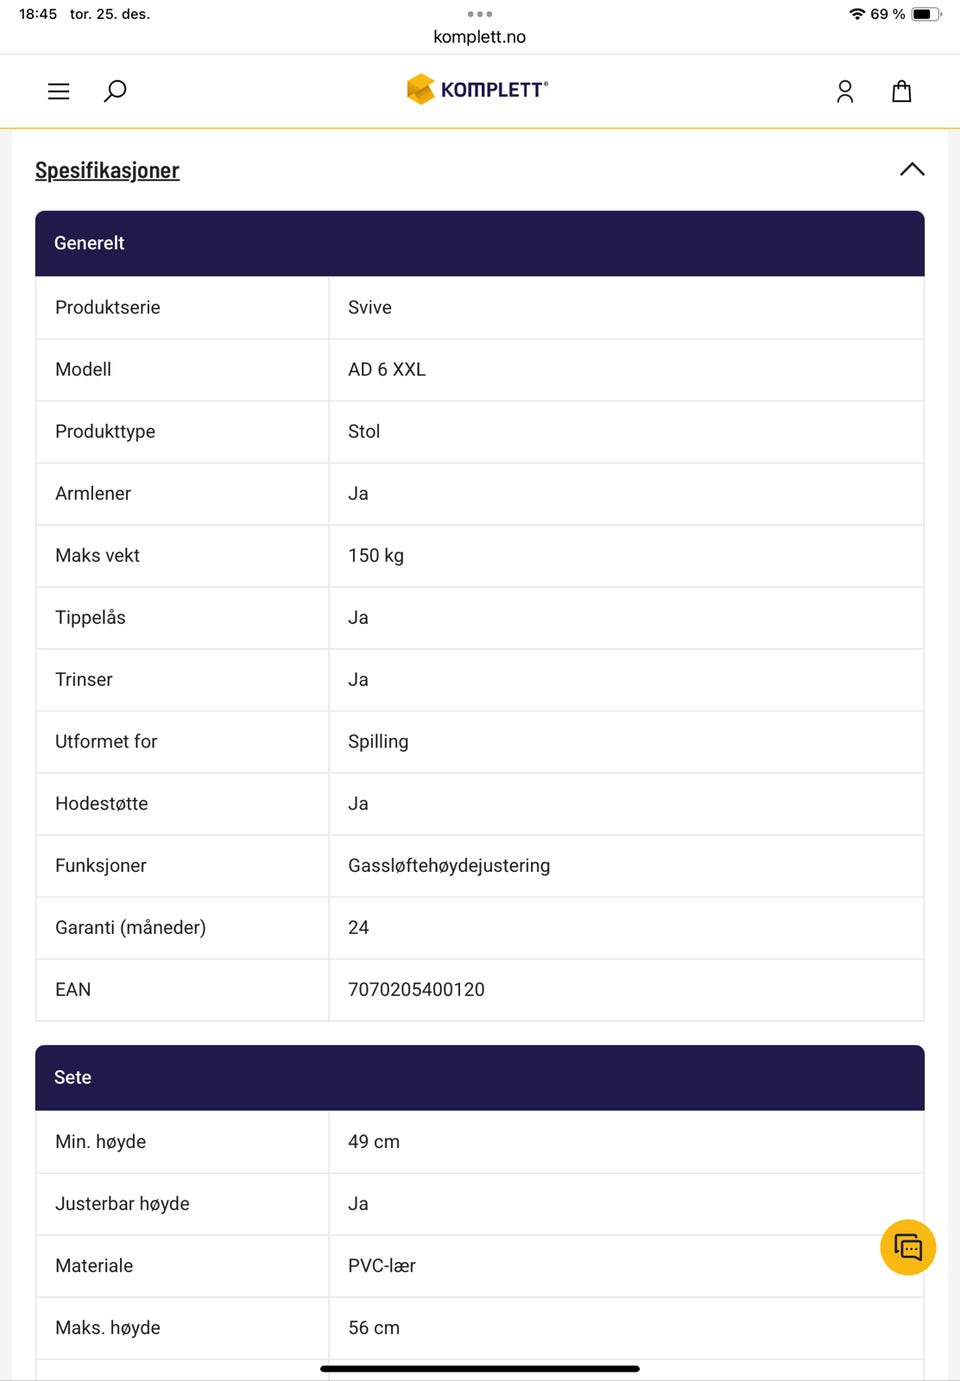Click the Spesifikasjoner heading link
The width and height of the screenshot is (960, 1381).
coord(107,171)
